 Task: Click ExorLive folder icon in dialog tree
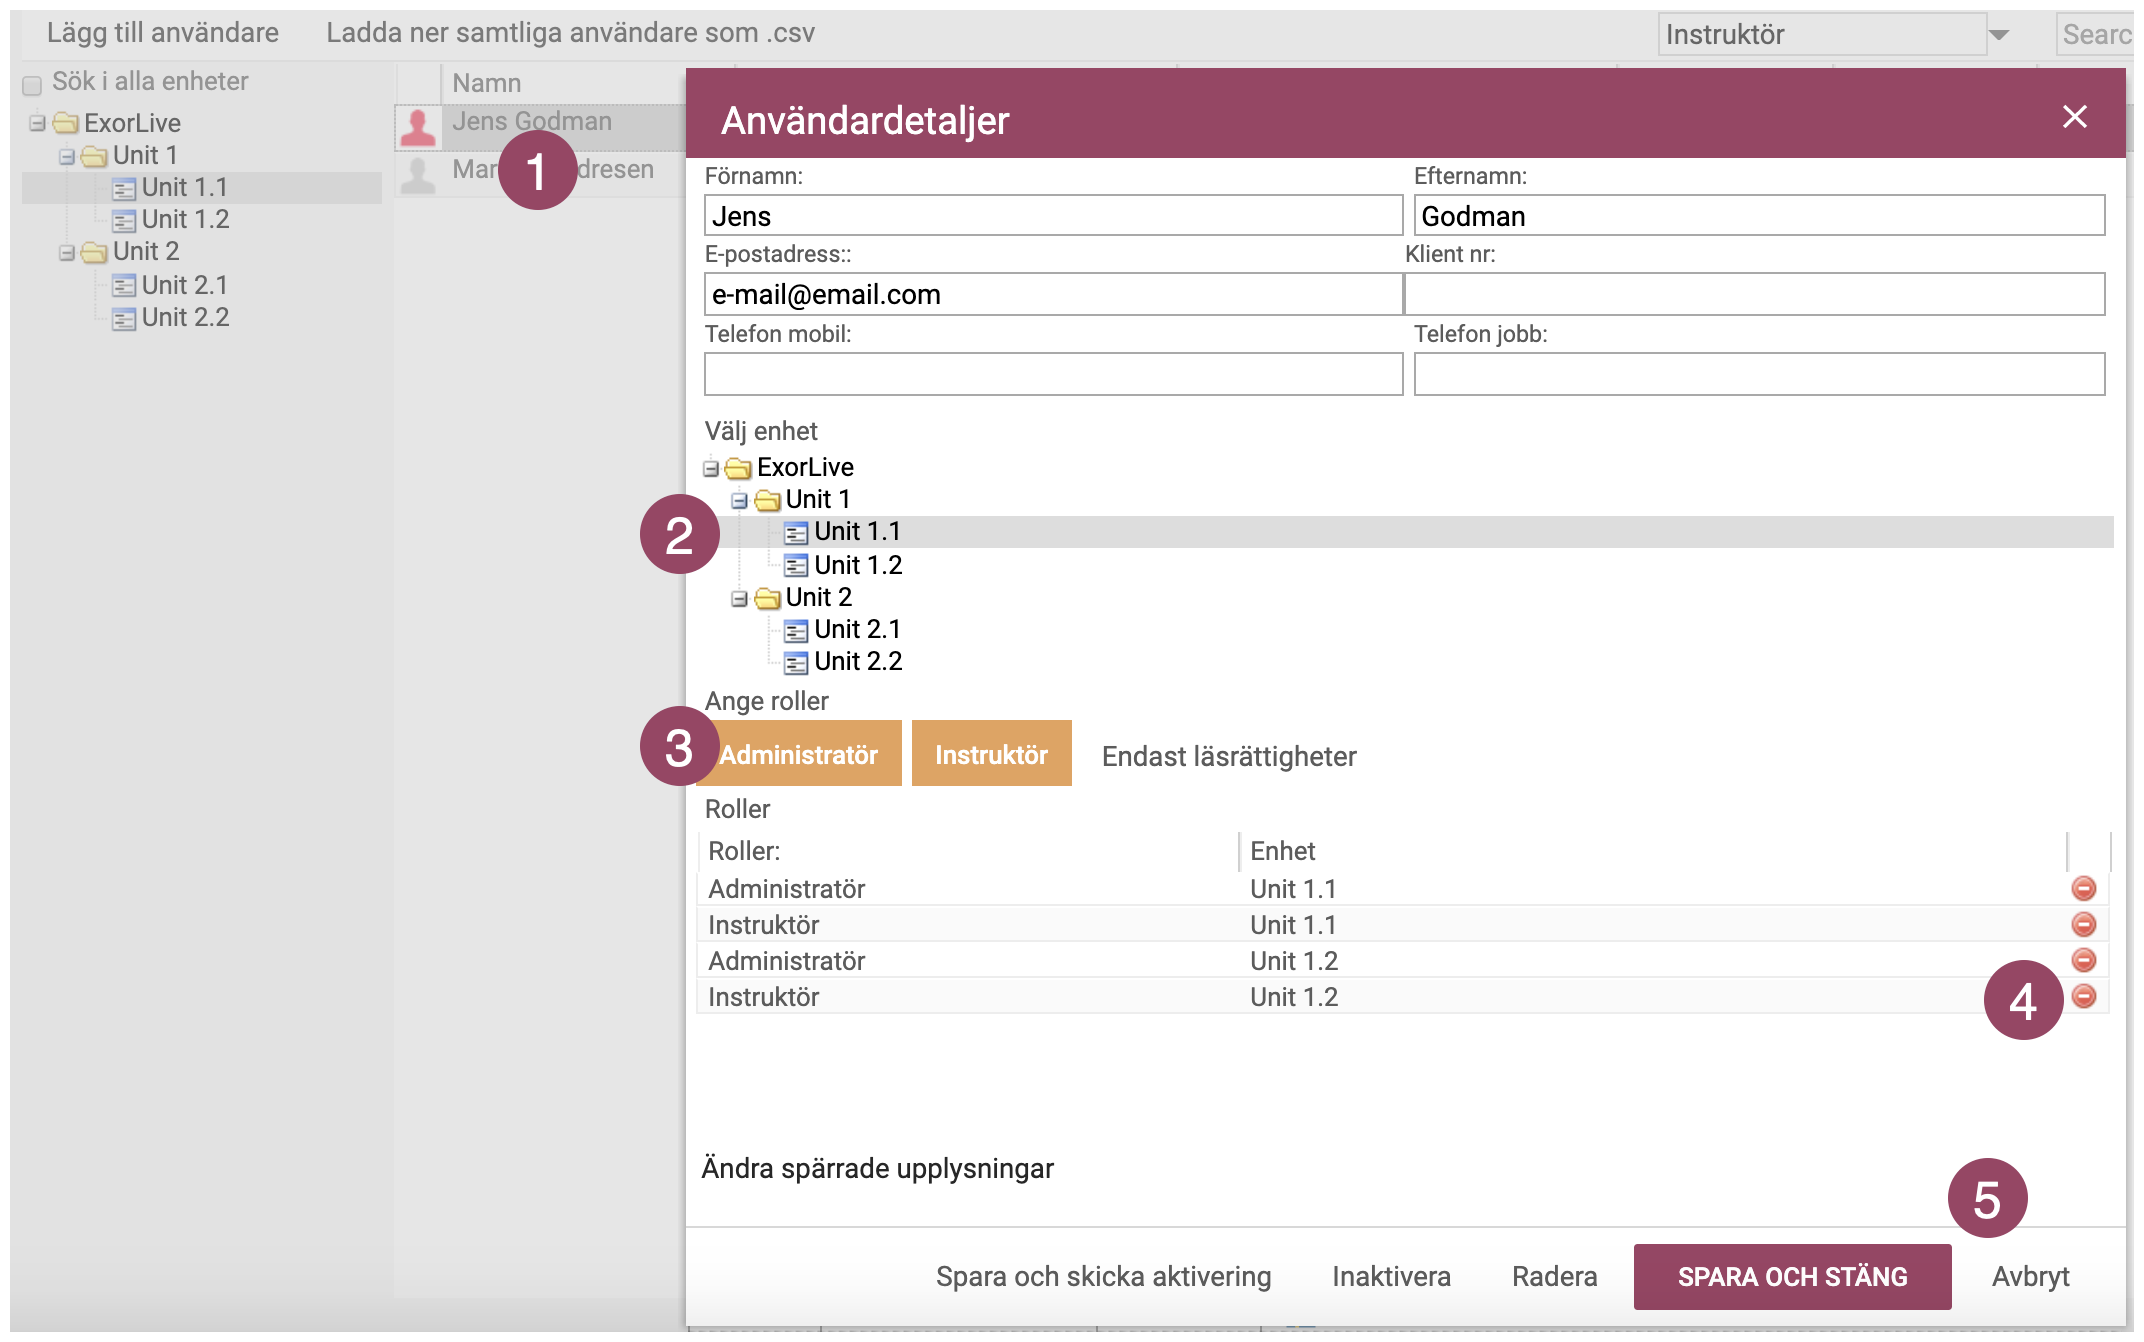click(x=738, y=468)
